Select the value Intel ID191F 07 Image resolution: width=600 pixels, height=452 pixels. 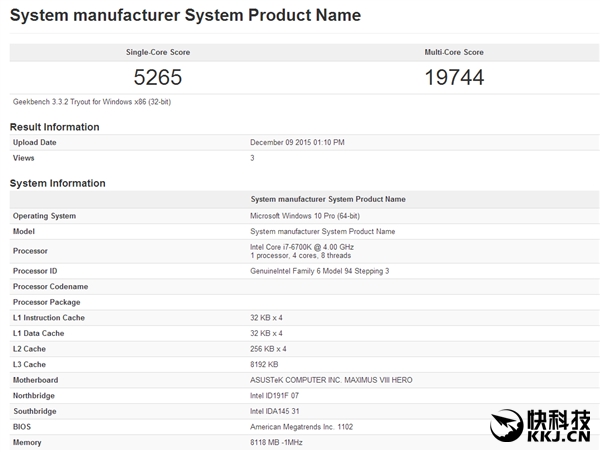coord(274,395)
